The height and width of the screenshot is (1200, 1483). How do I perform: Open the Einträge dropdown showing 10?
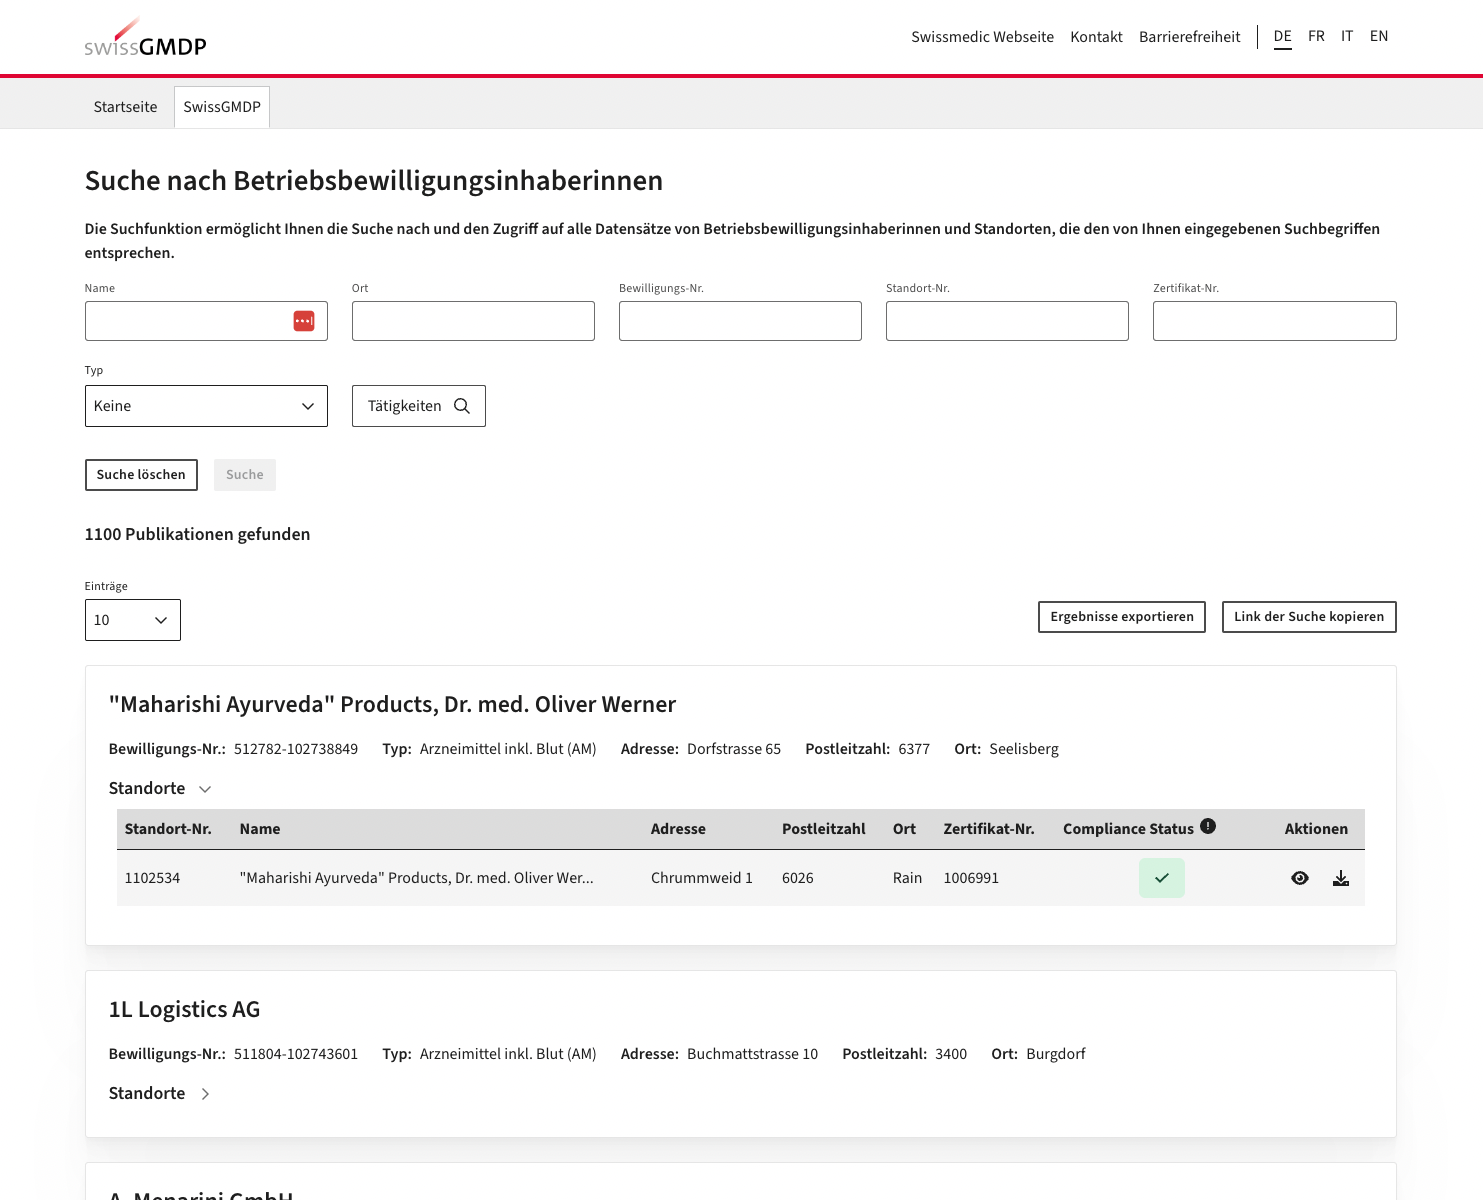click(x=132, y=620)
